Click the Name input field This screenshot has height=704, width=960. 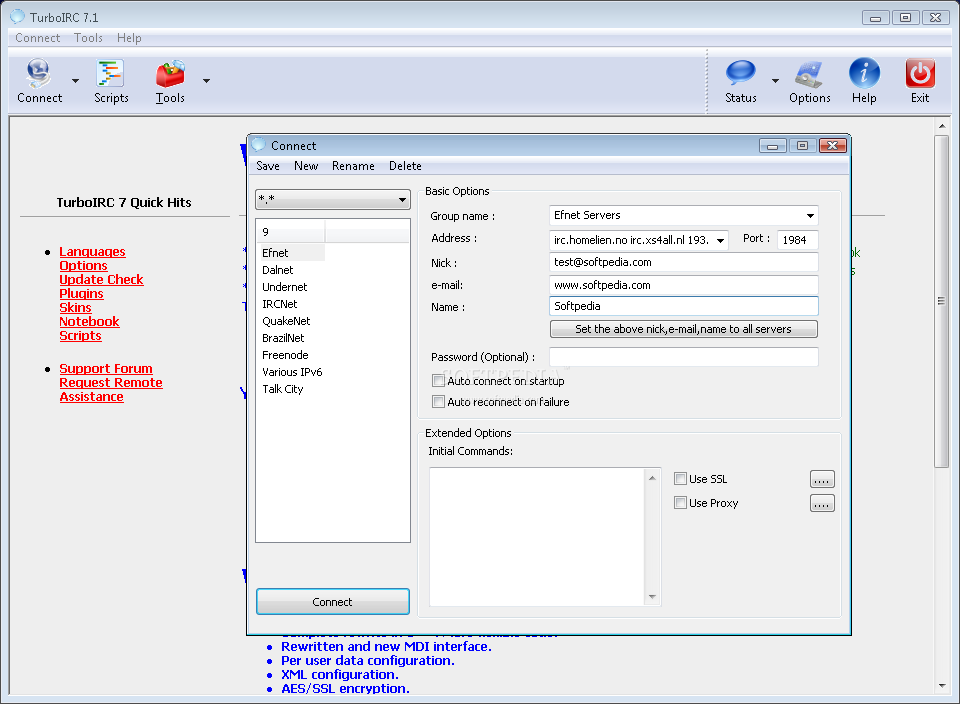pyautogui.click(x=683, y=306)
